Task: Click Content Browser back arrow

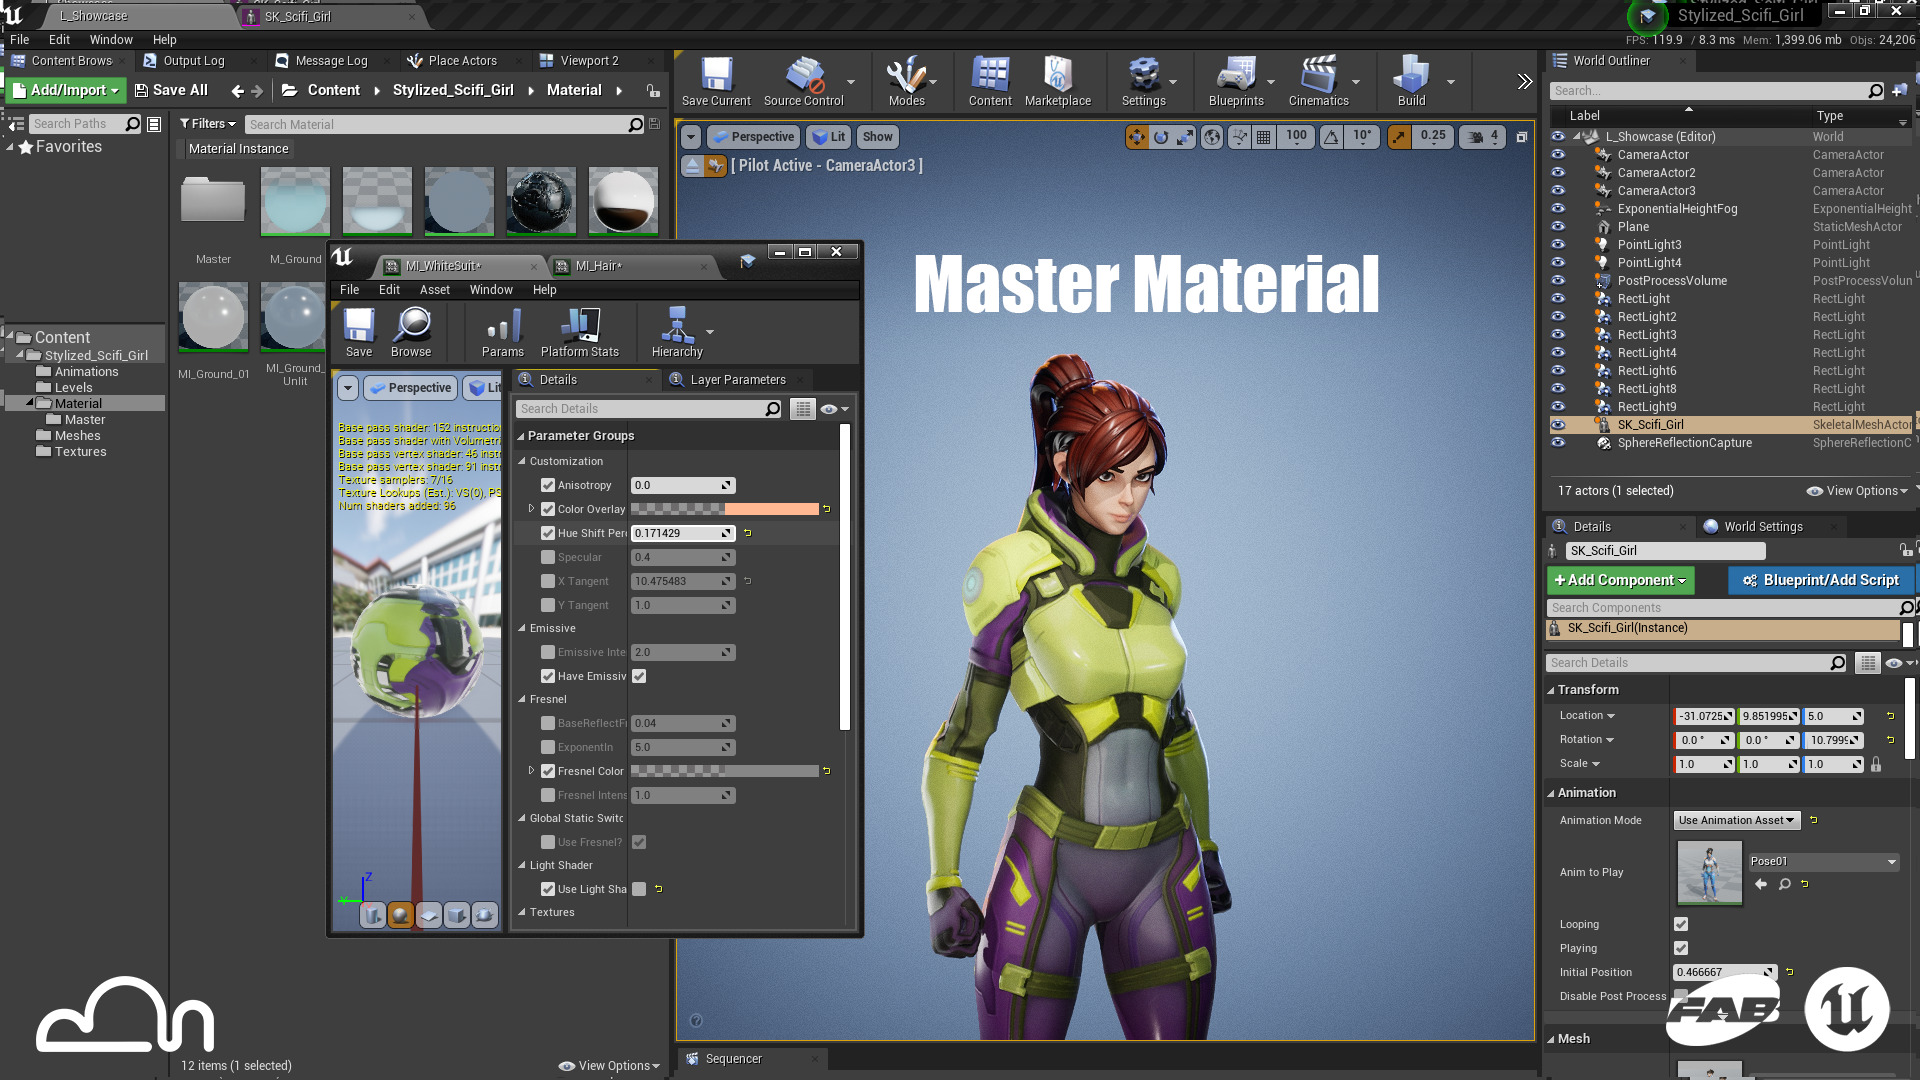Action: point(237,91)
